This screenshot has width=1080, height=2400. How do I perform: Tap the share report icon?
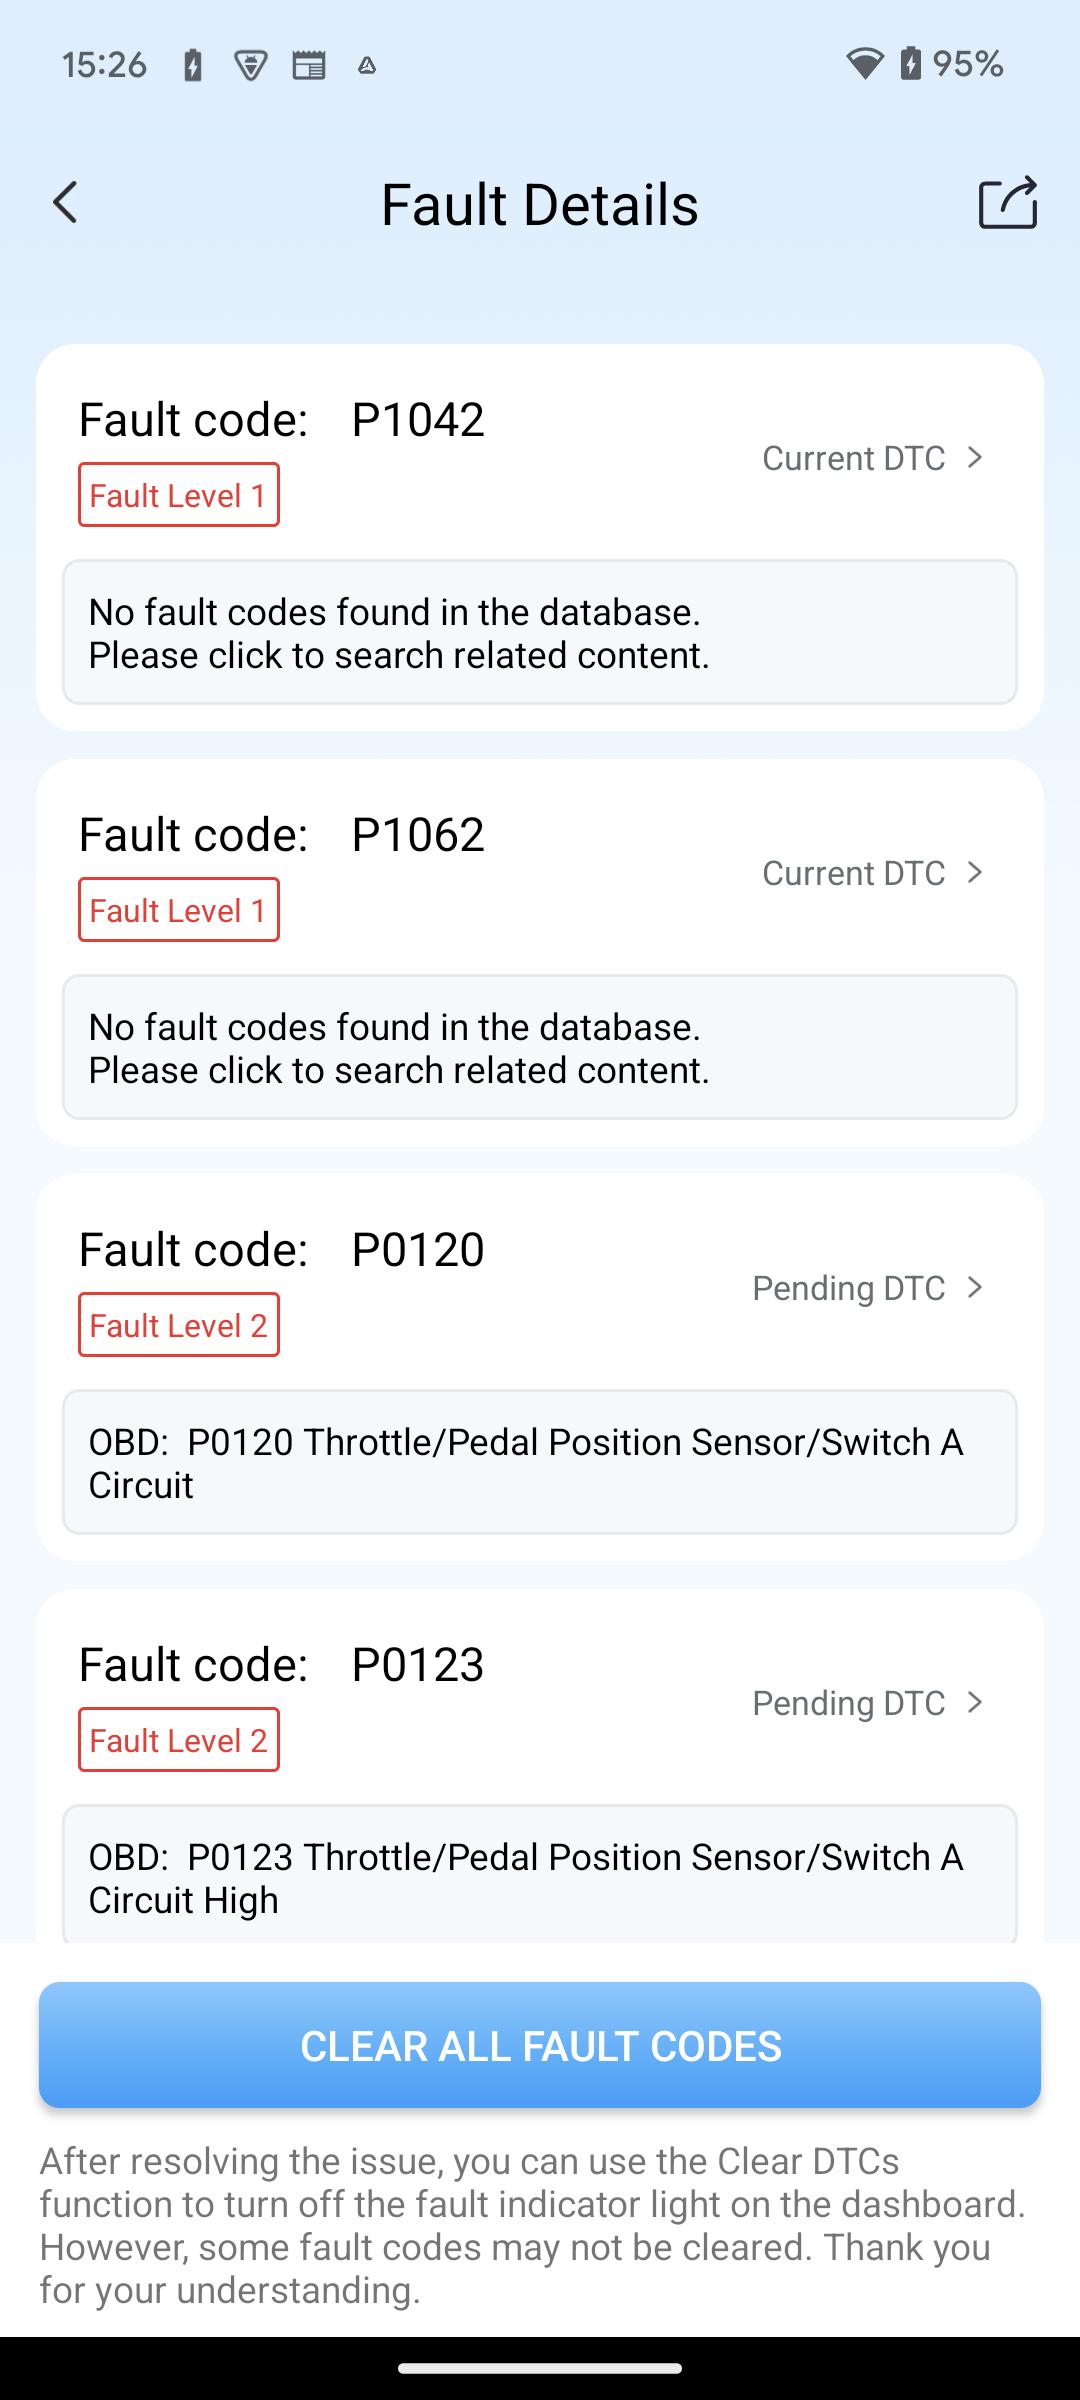(1008, 203)
